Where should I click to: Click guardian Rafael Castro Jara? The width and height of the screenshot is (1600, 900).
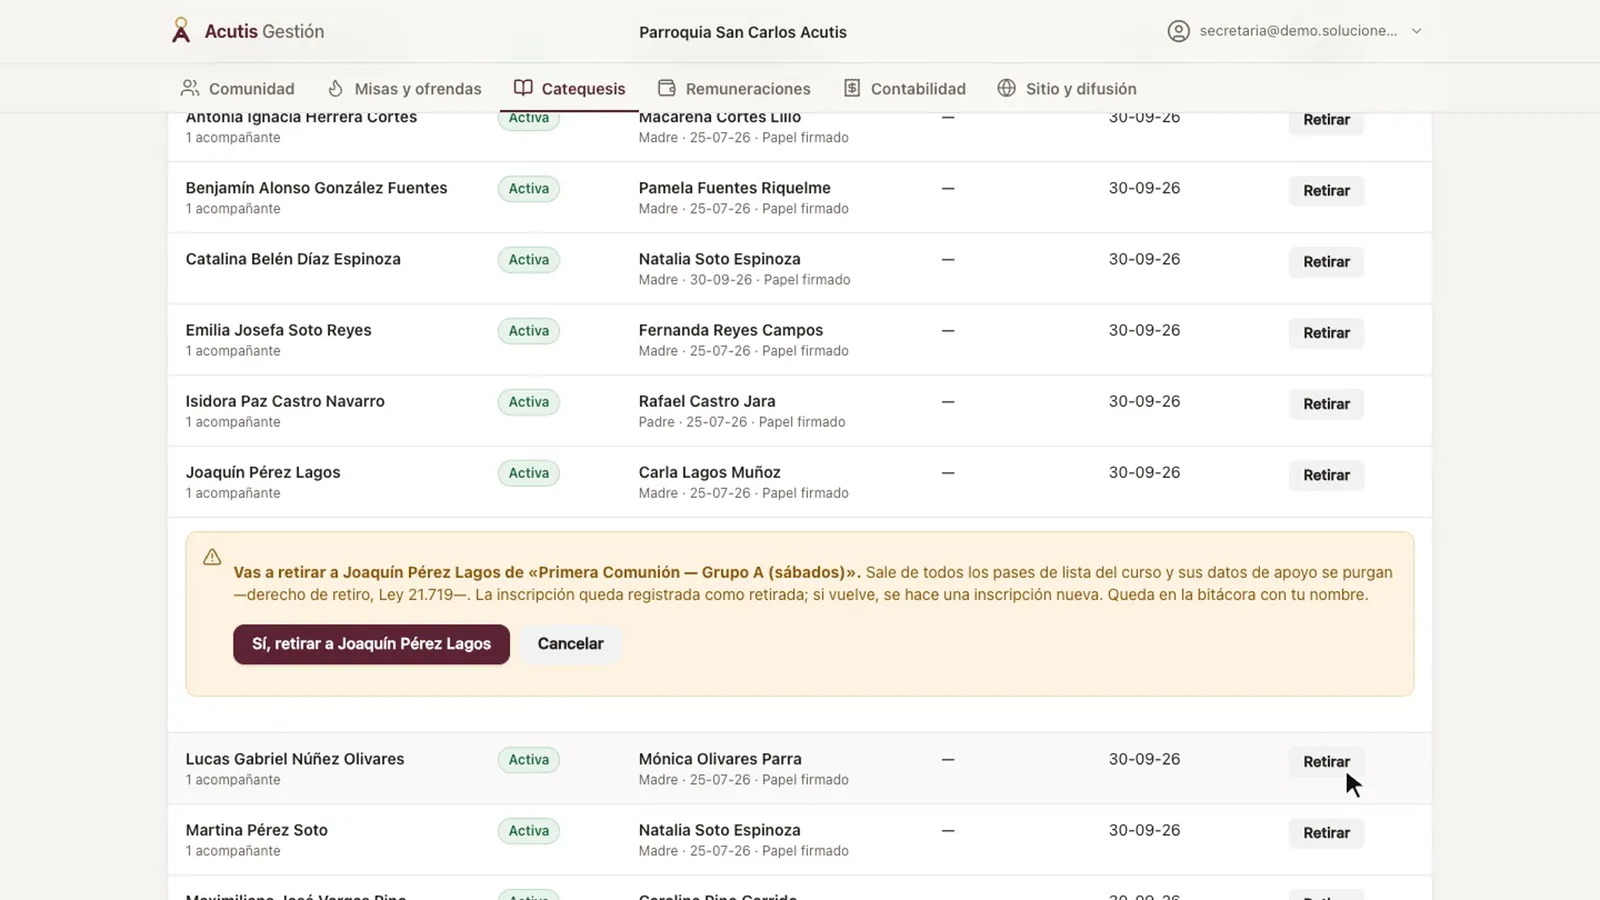click(707, 401)
